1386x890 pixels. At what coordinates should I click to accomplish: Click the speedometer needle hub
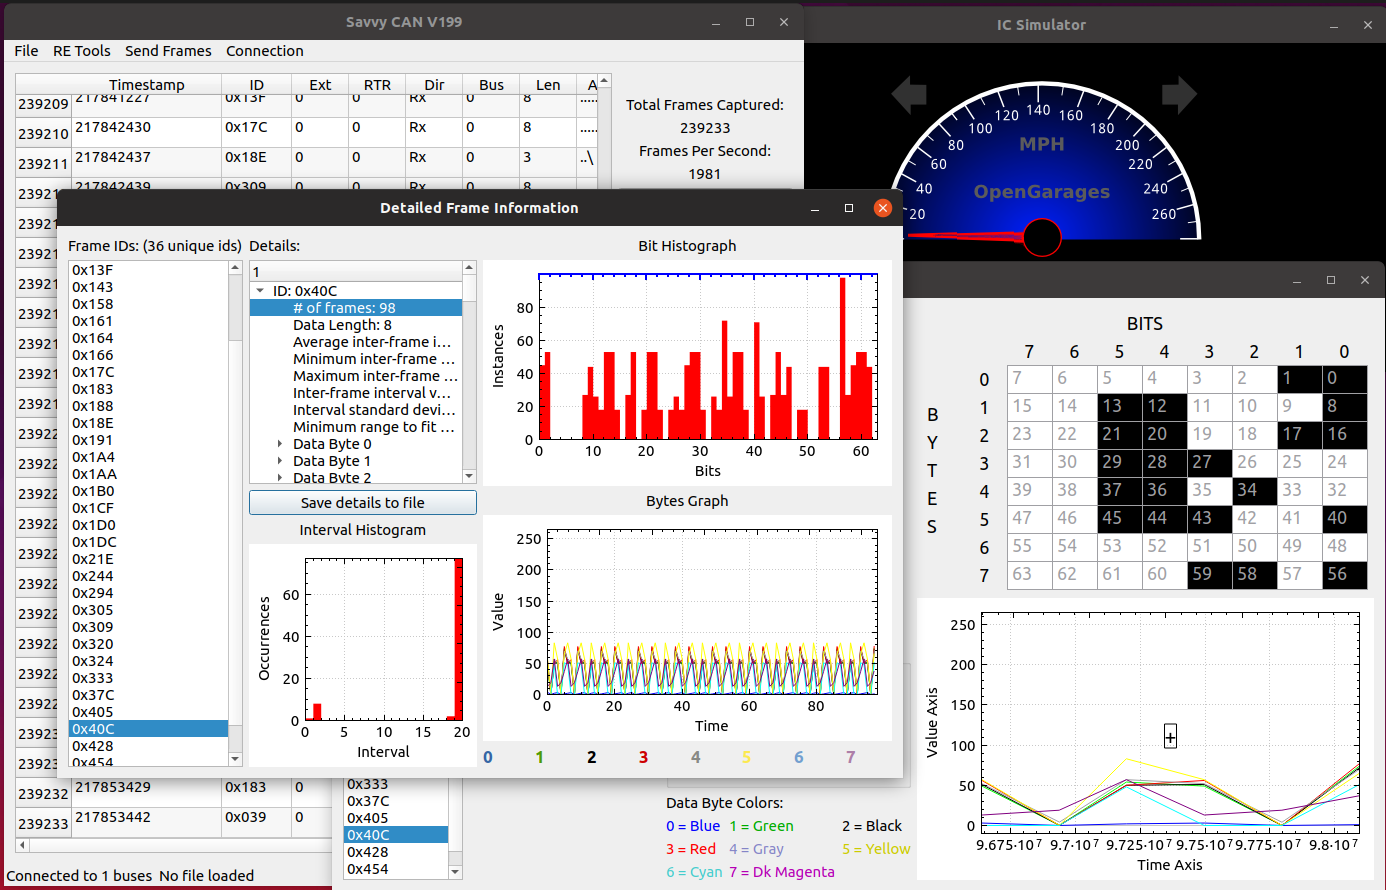[x=1042, y=237]
